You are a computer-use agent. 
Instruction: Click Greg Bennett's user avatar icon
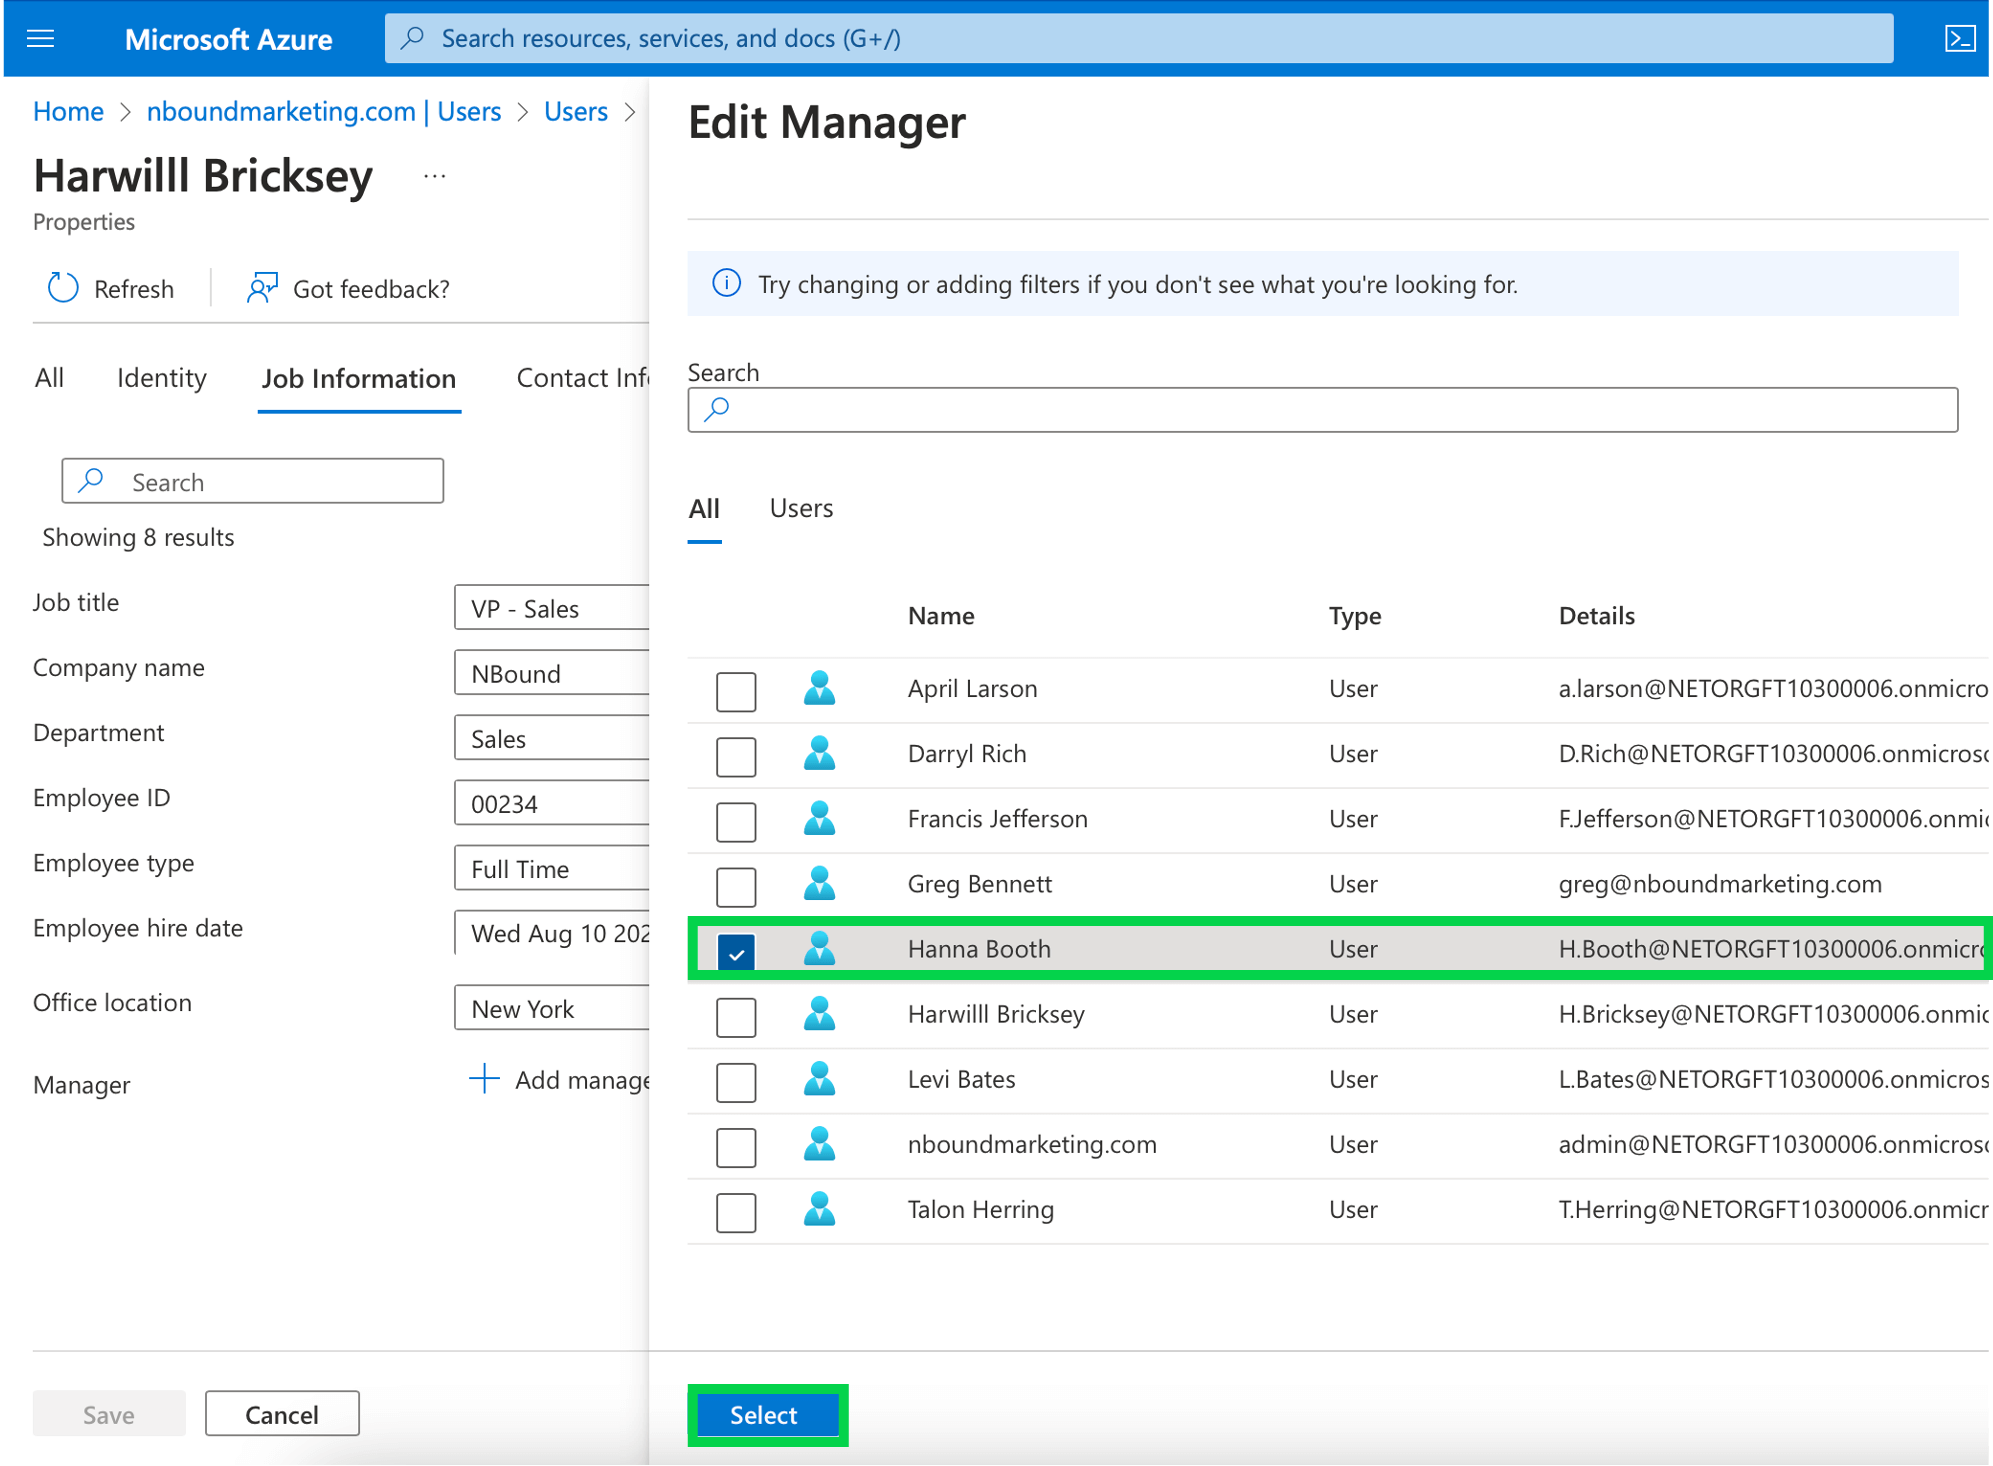[819, 884]
